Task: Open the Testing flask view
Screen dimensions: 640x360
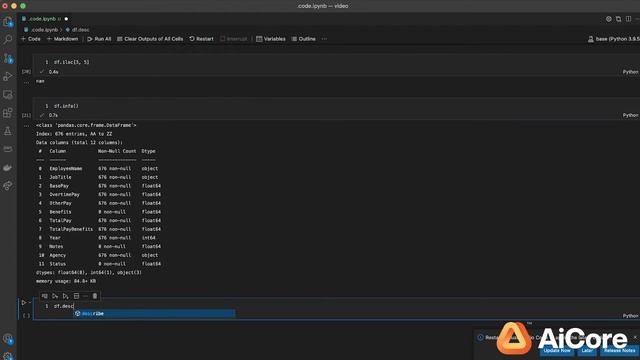Action: (8, 131)
